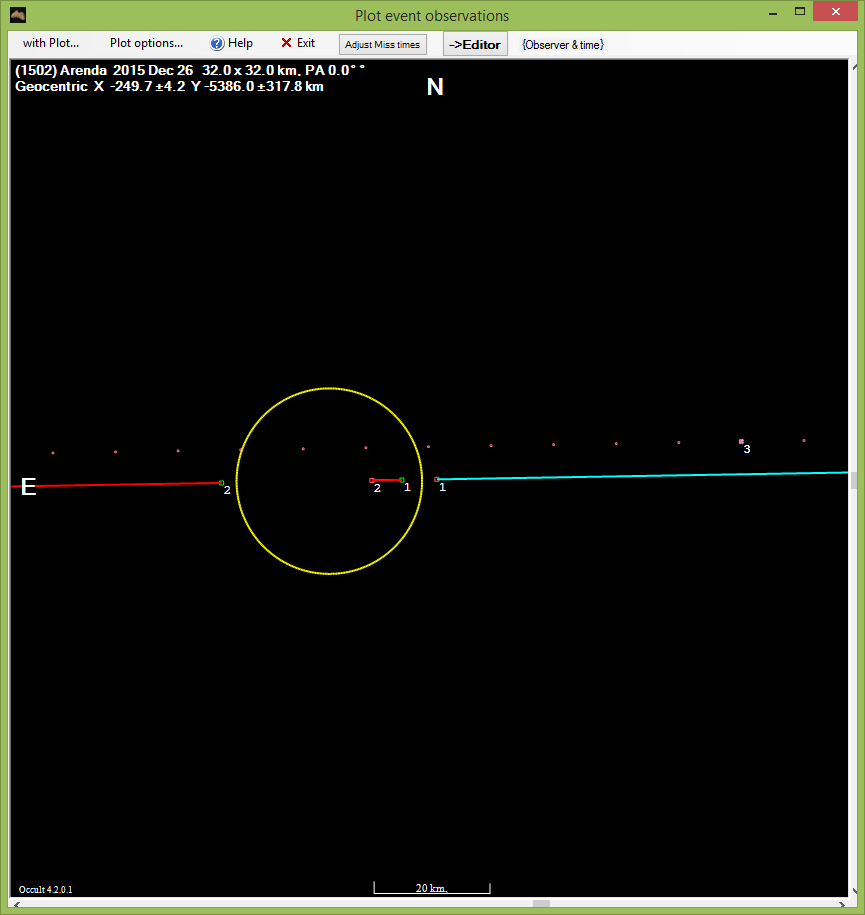Click the Exit menu item
865x915 pixels.
click(x=298, y=43)
